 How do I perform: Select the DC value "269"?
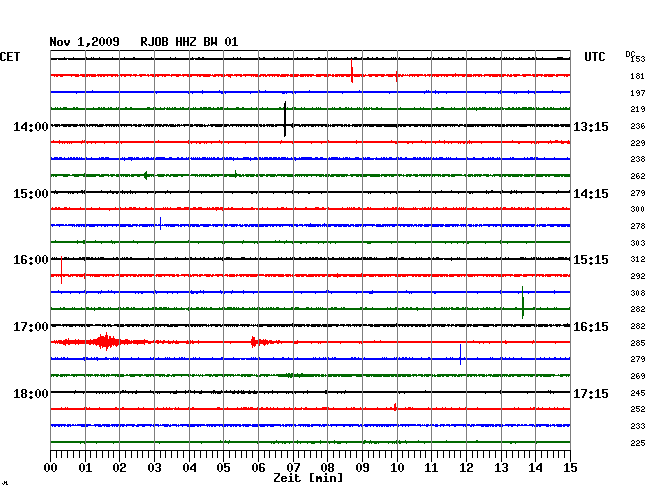638,376
